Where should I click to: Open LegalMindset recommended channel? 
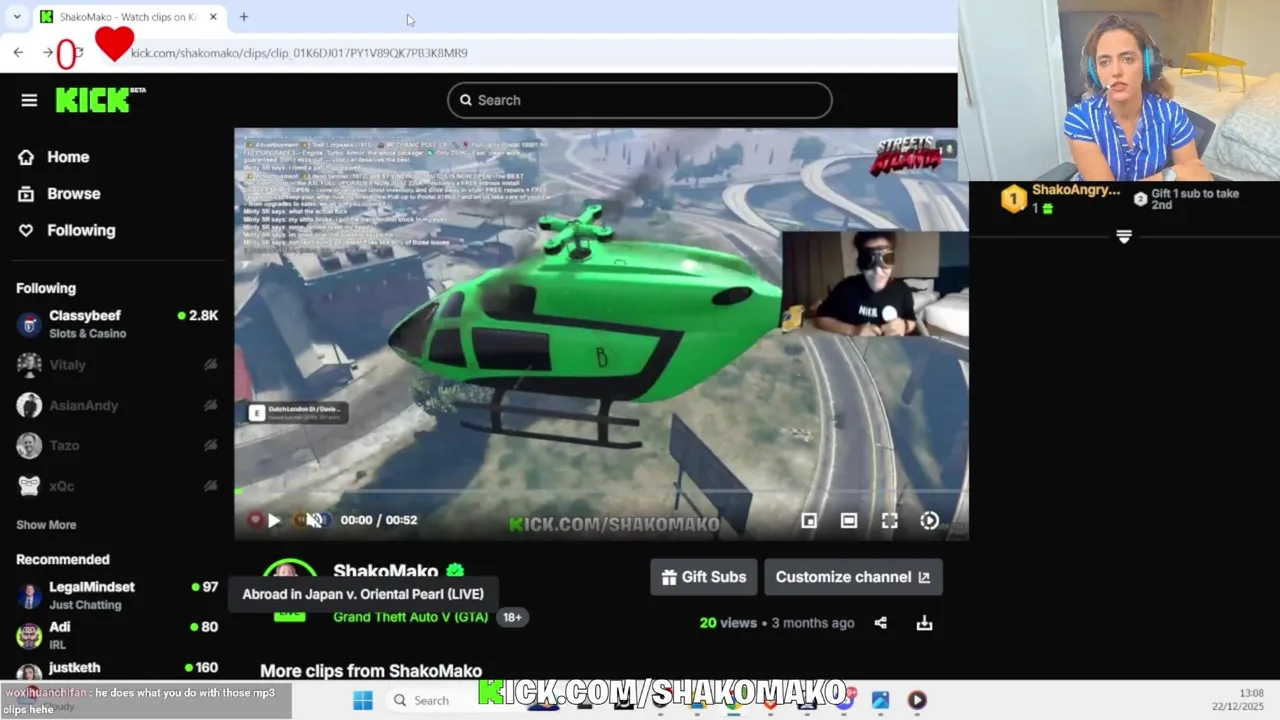(117, 595)
